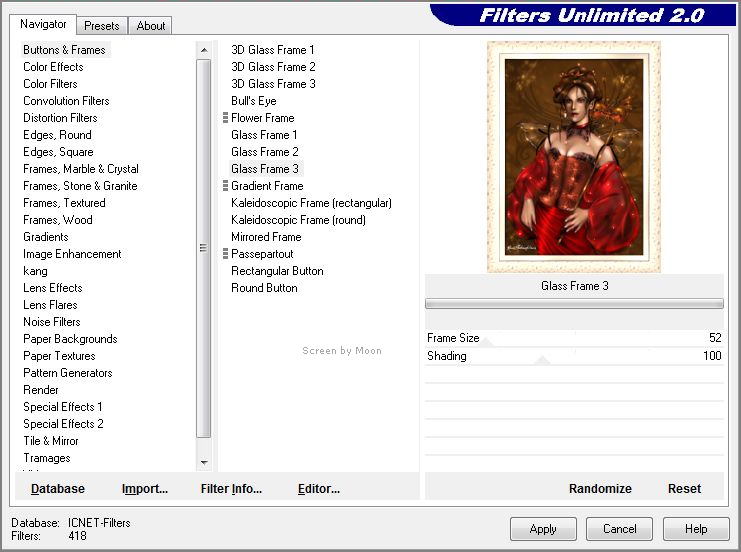Choose the Distortion Filters category
This screenshot has height=552, width=741.
tap(60, 118)
